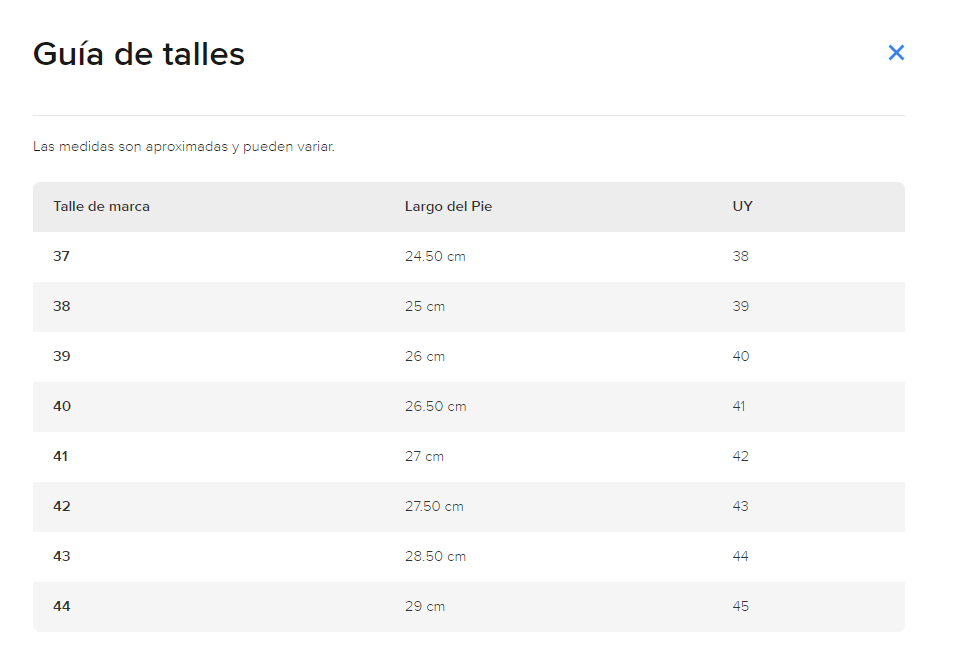Select the UY column header
This screenshot has height=667, width=958.
click(742, 207)
